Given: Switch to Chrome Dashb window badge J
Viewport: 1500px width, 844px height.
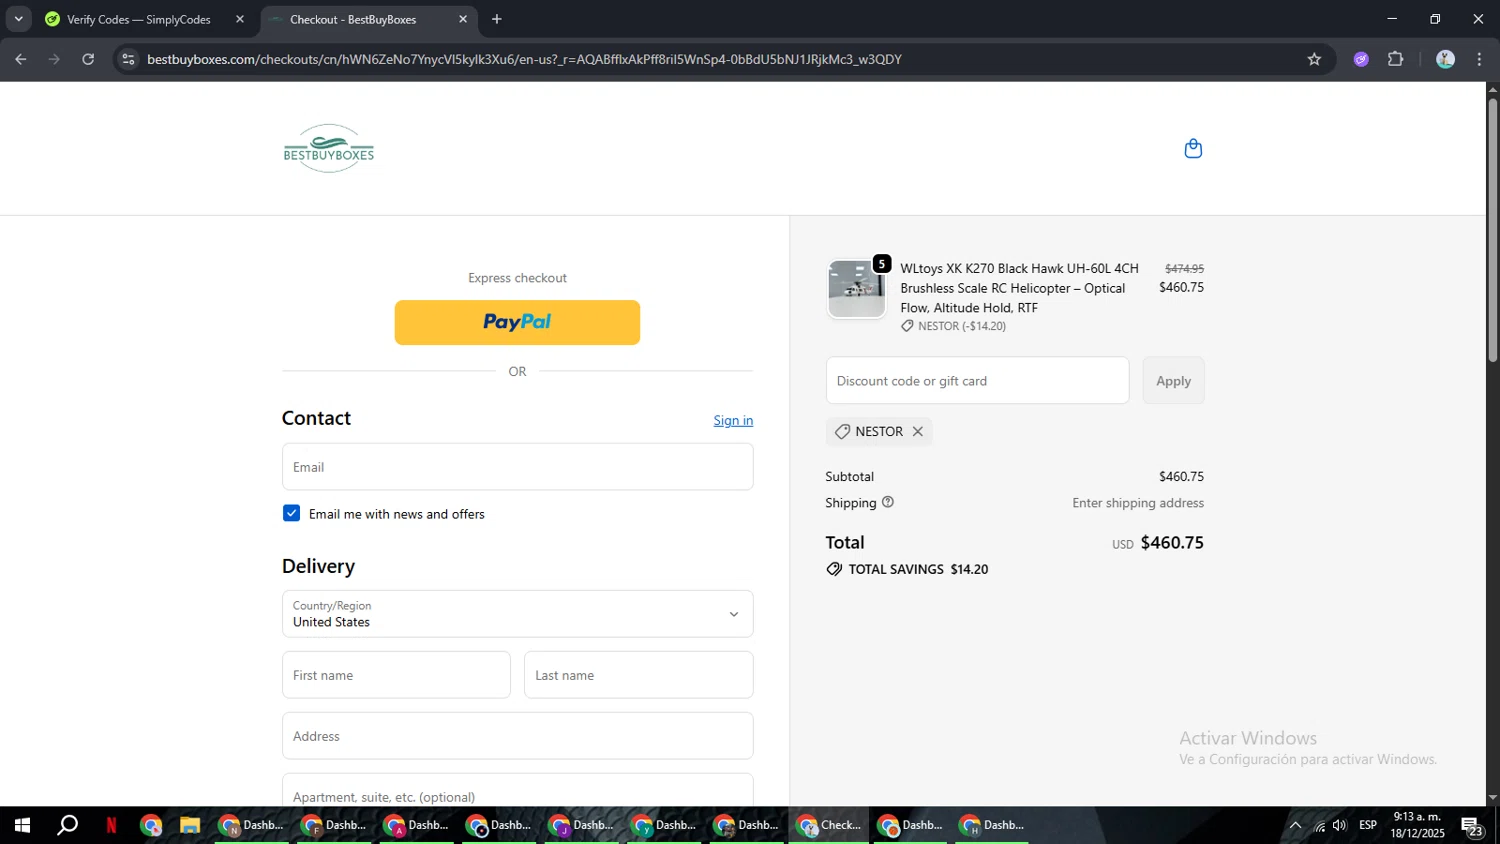Looking at the screenshot, I should coord(581,825).
